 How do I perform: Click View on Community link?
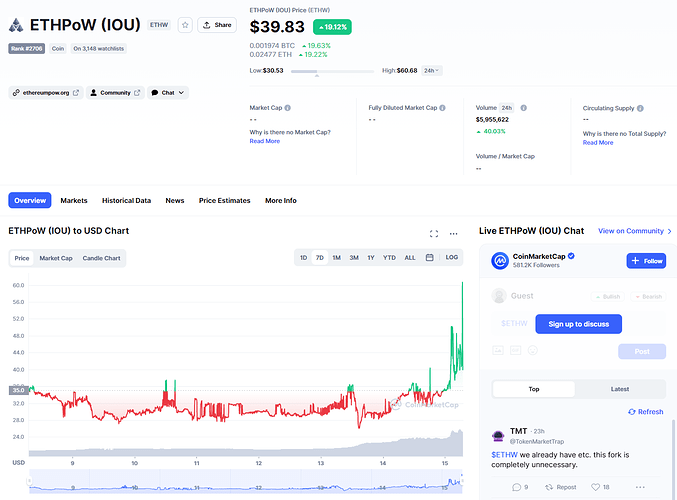point(635,231)
